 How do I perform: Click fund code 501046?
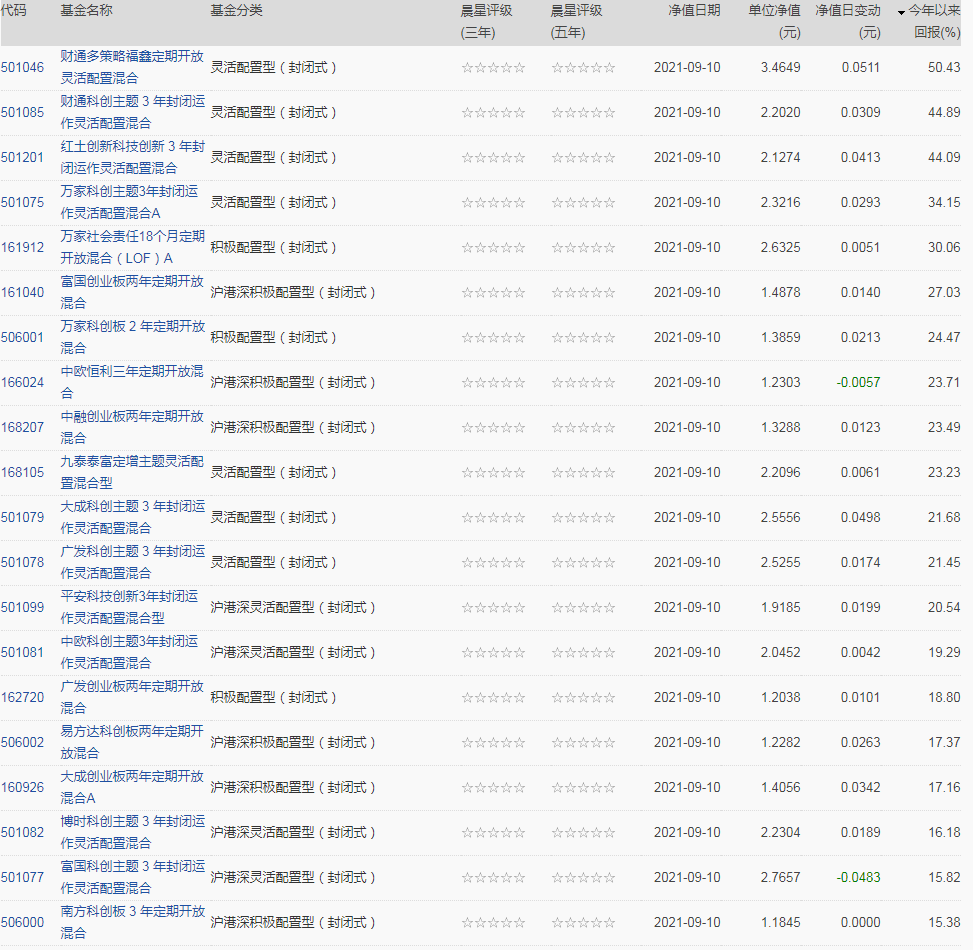[22, 67]
